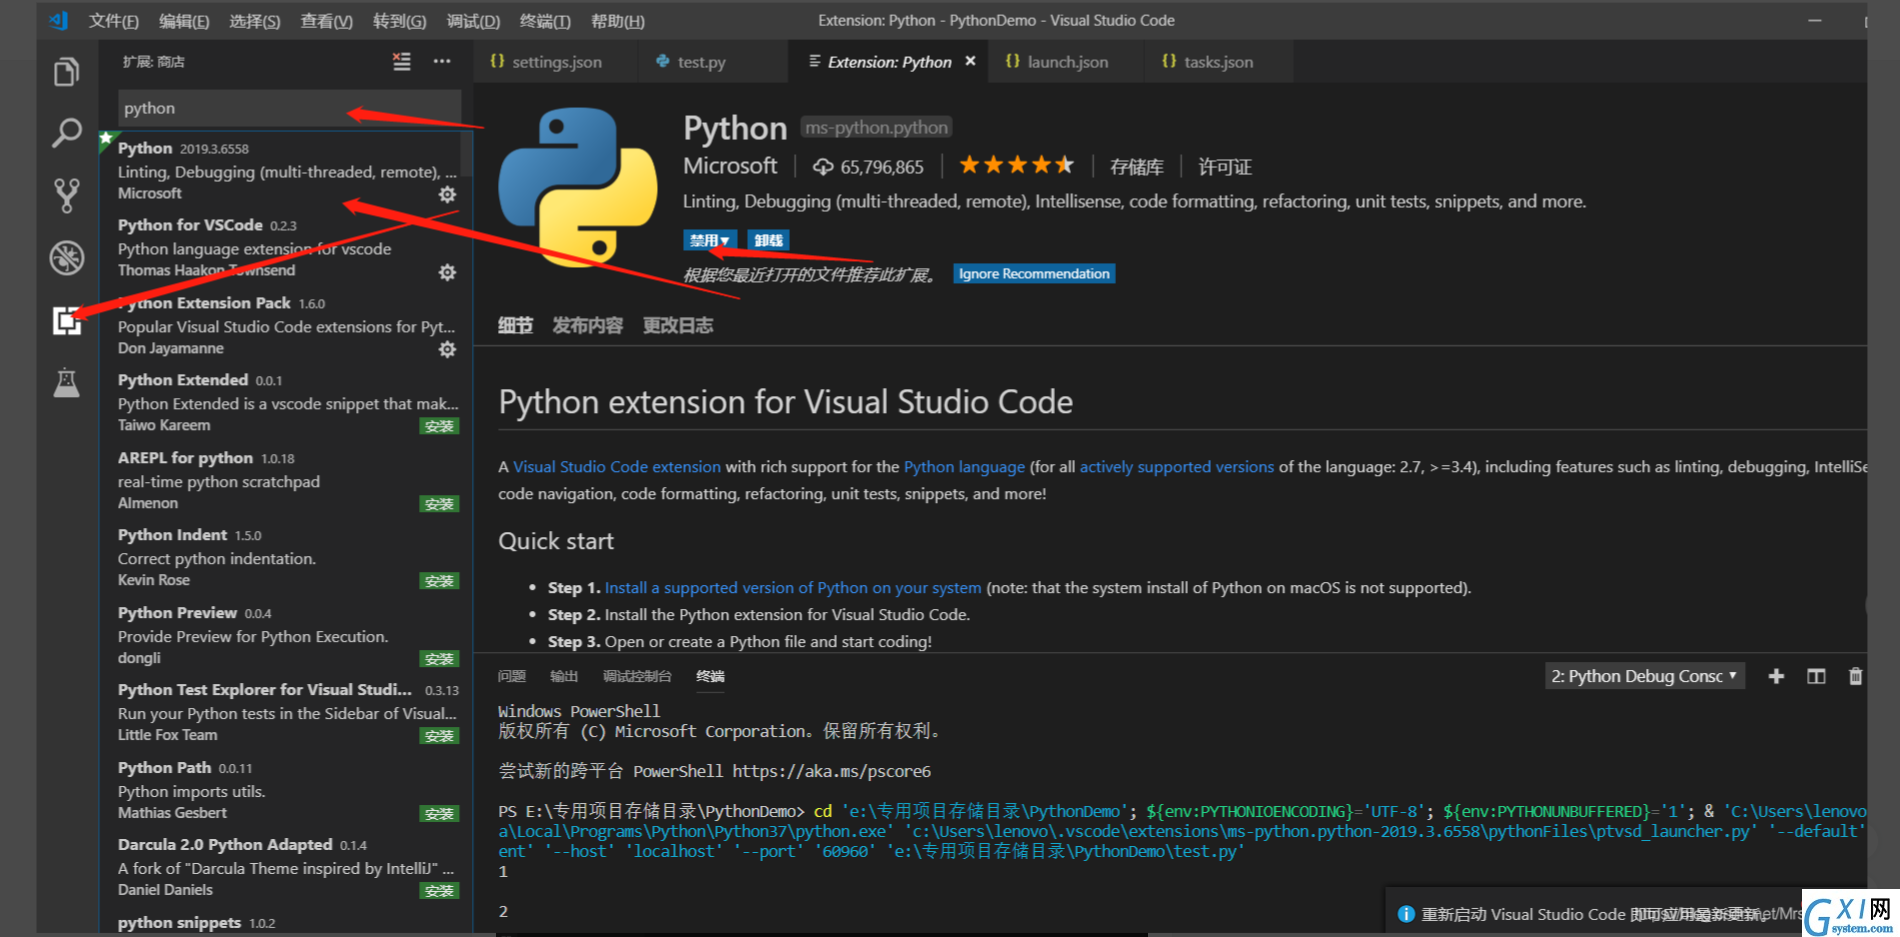Switch to the tasks.json tab
Image resolution: width=1900 pixels, height=937 pixels.
coord(1218,62)
